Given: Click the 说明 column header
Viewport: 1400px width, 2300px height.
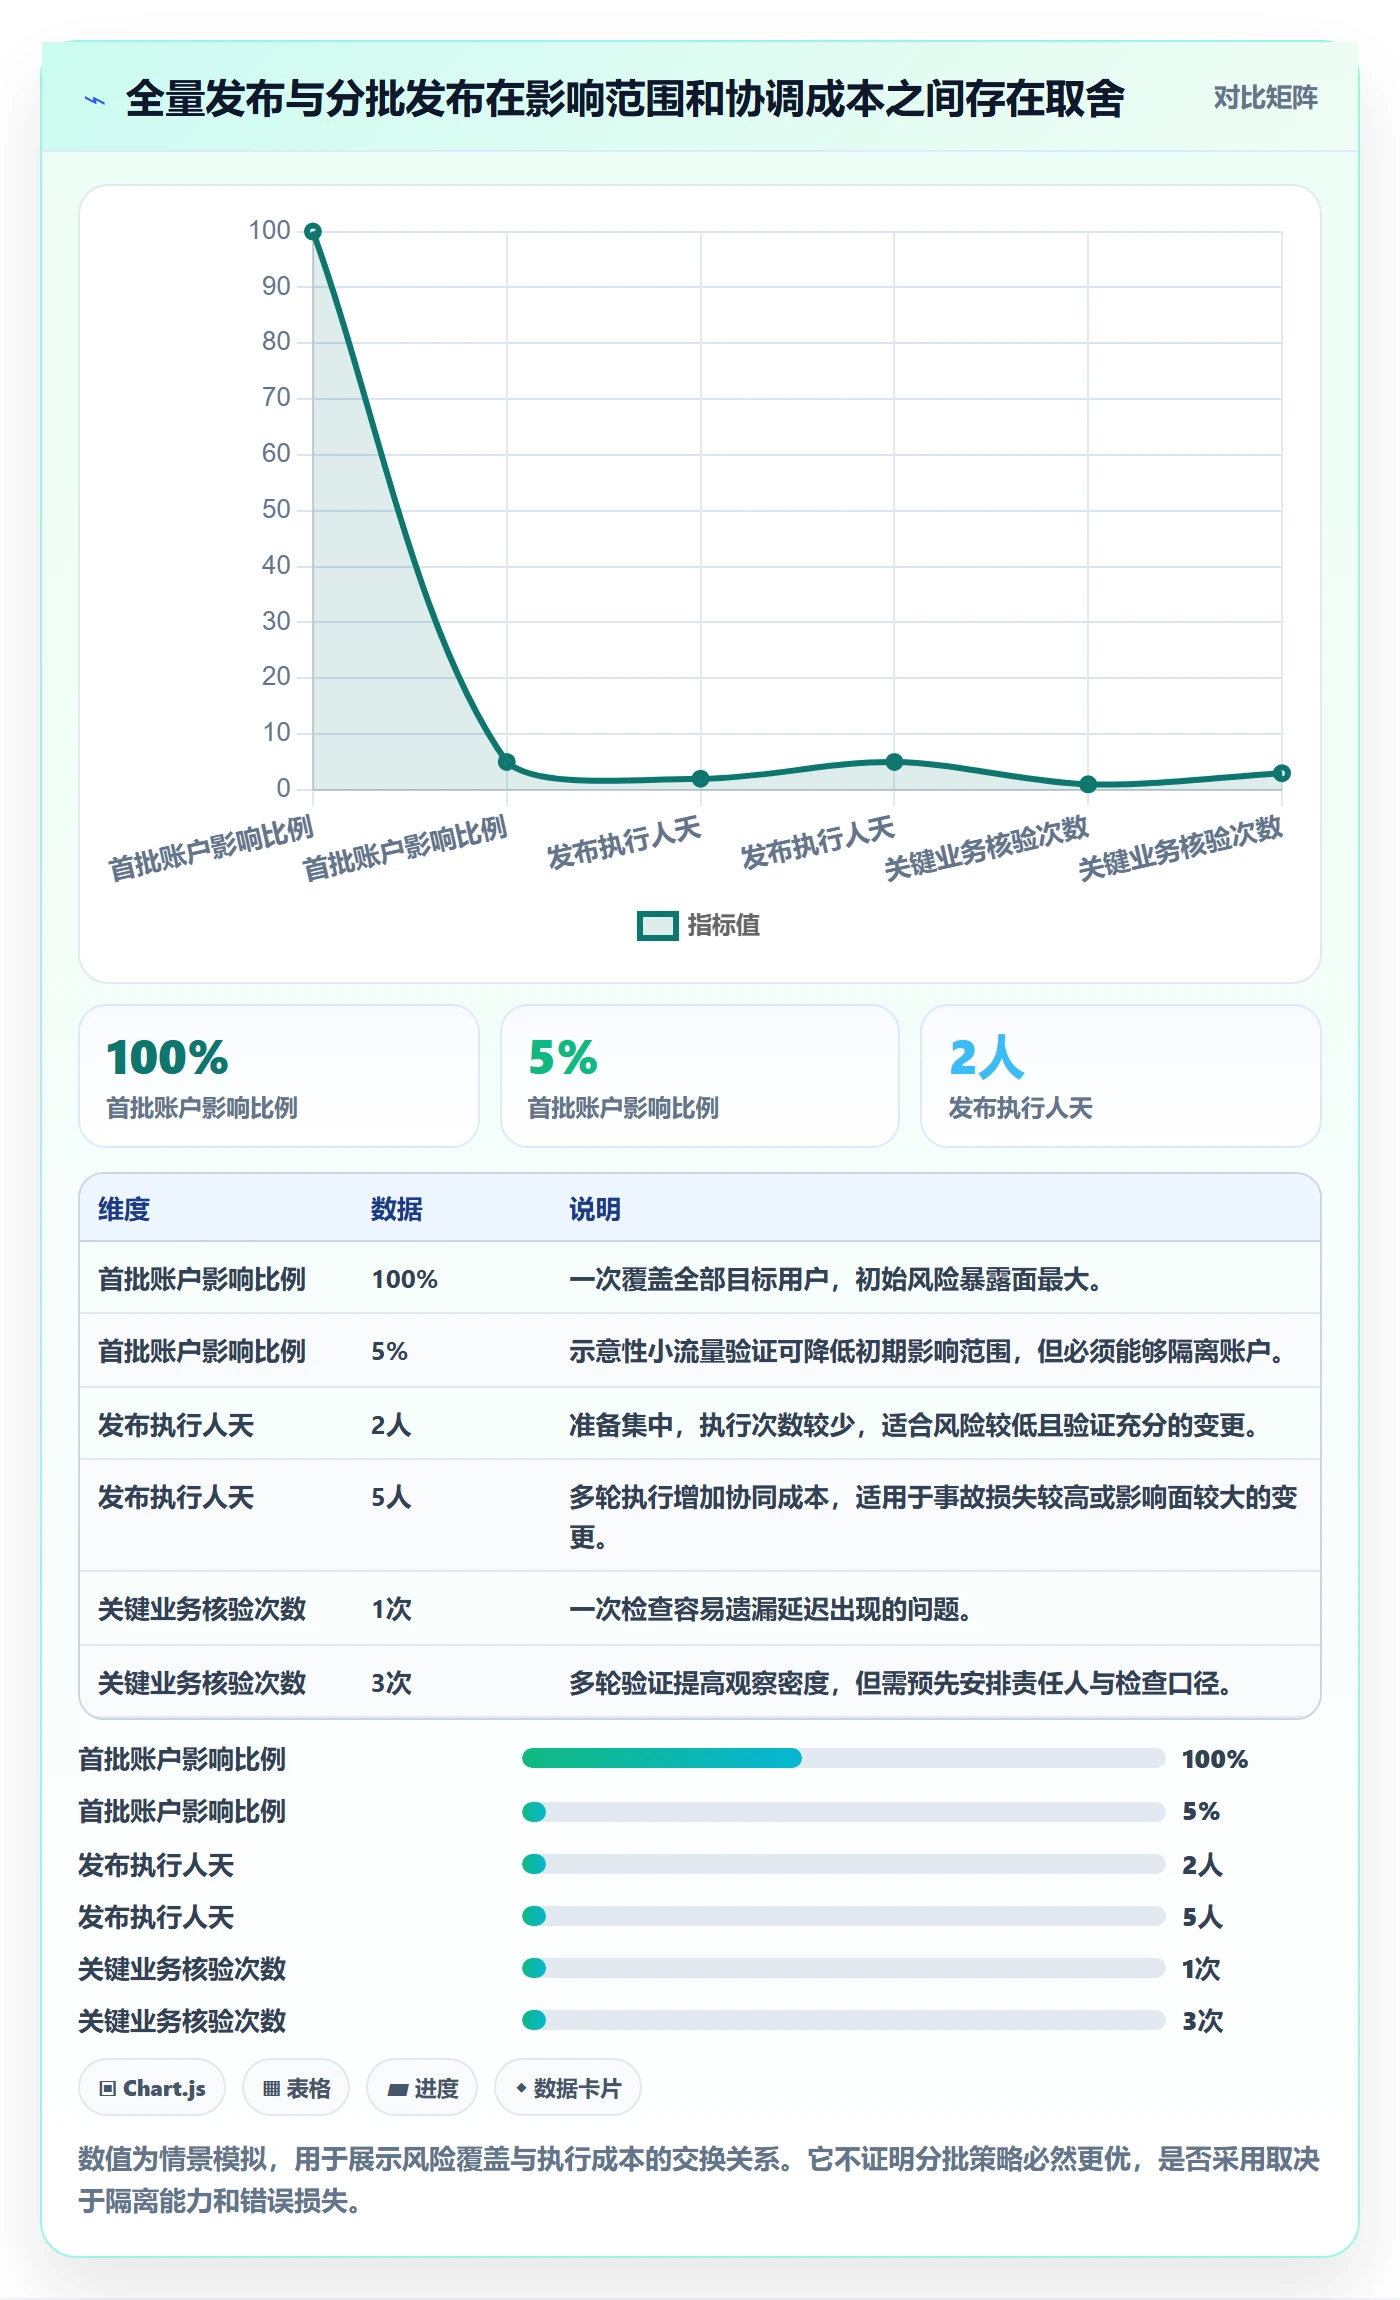Looking at the screenshot, I should point(595,1209).
